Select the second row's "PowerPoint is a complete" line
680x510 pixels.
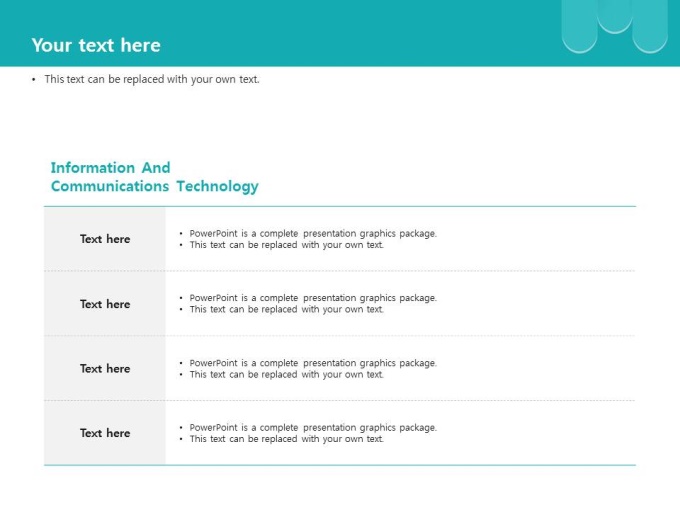pos(313,298)
